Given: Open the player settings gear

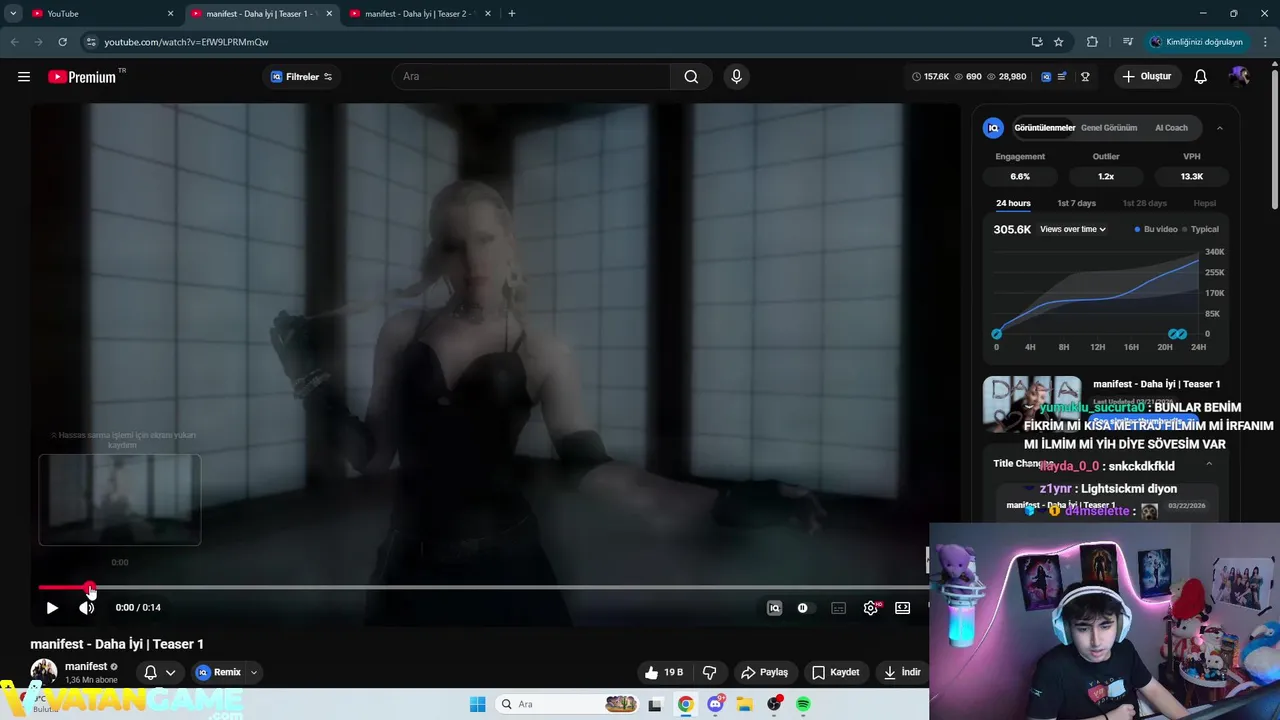Looking at the screenshot, I should tap(871, 608).
